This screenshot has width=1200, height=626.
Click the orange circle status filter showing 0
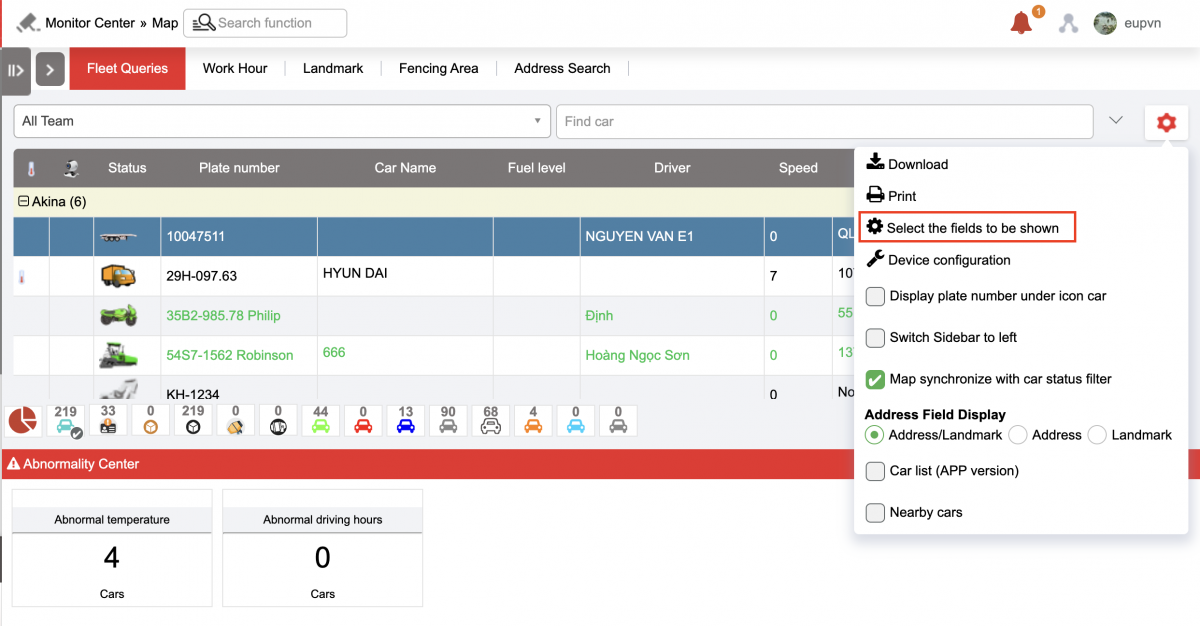pos(150,420)
